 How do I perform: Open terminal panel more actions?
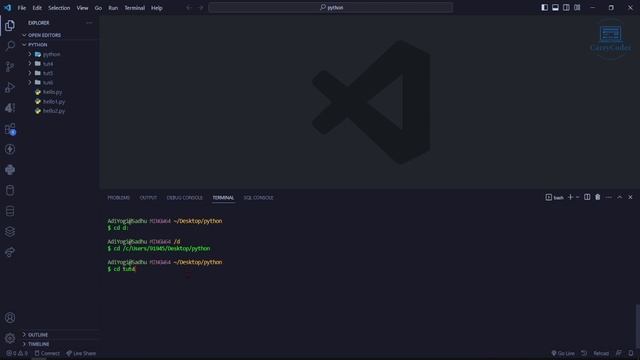pyautogui.click(x=609, y=197)
